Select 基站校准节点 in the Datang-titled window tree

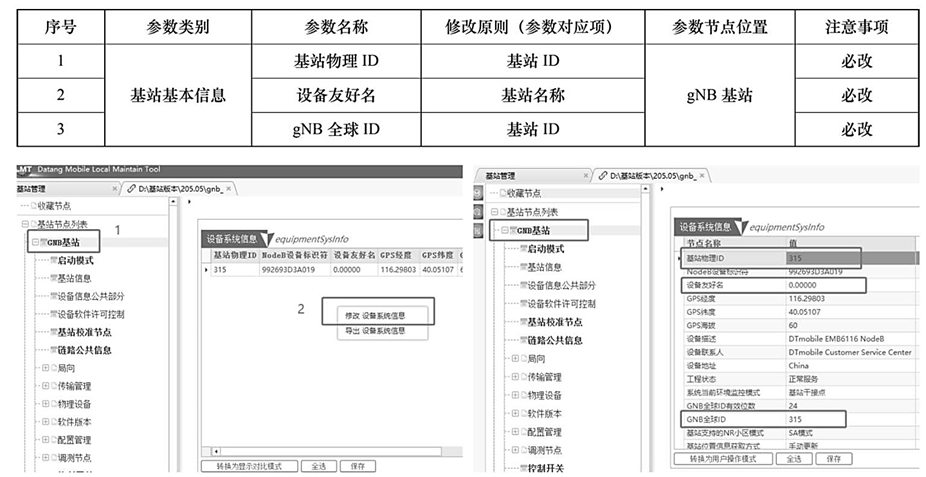click(x=84, y=332)
